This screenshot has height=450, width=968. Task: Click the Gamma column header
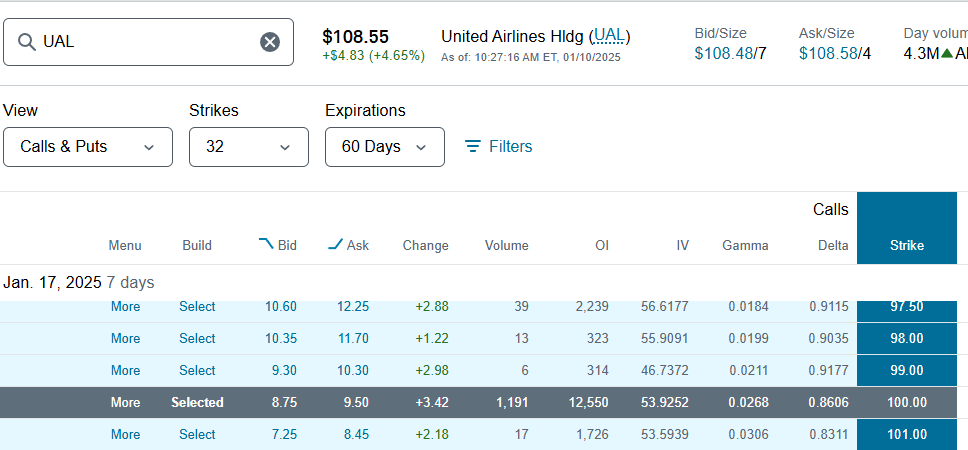tap(745, 246)
